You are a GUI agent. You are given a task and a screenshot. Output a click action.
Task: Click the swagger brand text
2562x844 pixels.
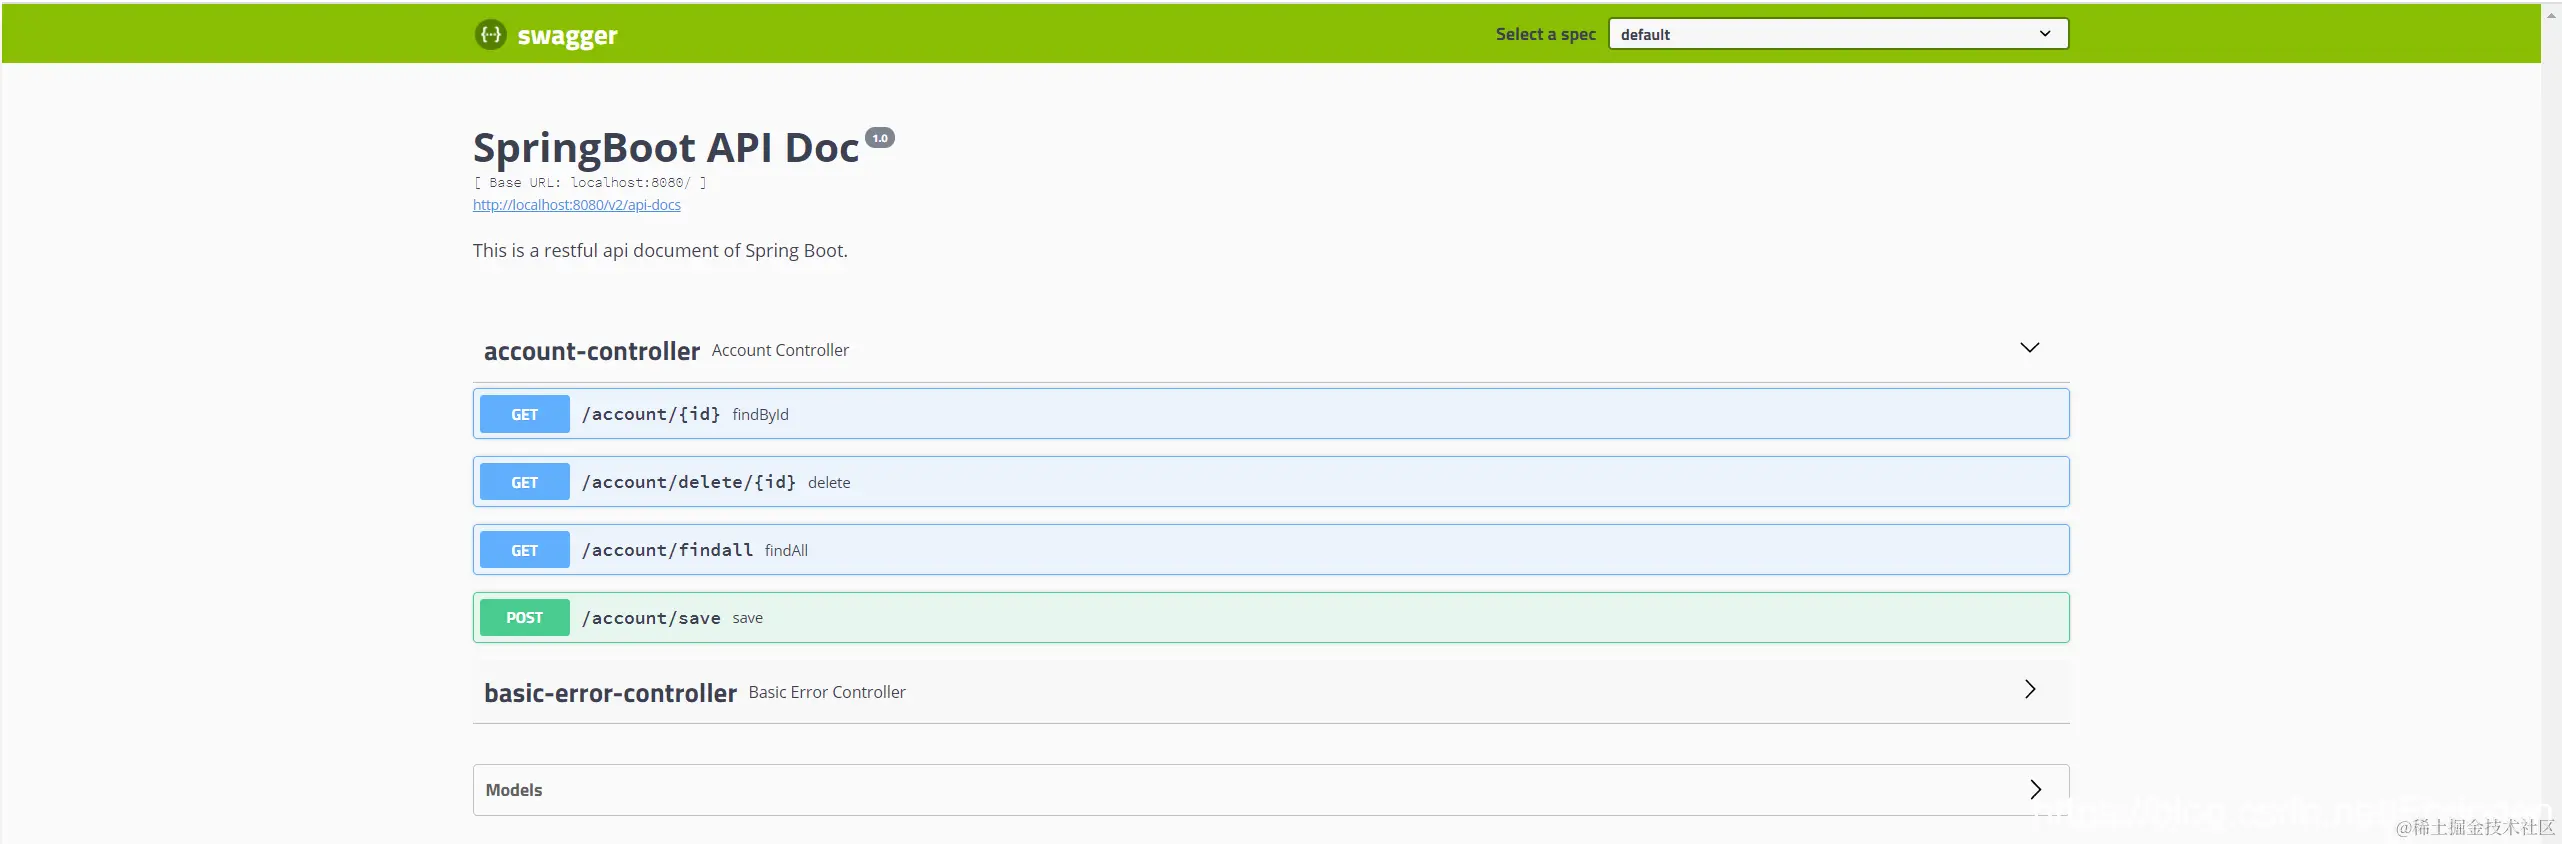click(567, 36)
